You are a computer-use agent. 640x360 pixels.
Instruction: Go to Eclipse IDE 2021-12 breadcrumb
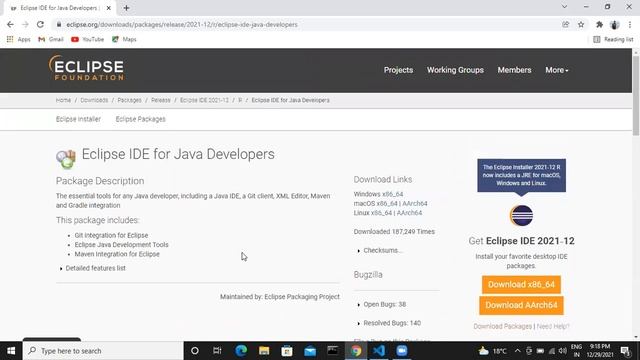pyautogui.click(x=204, y=100)
